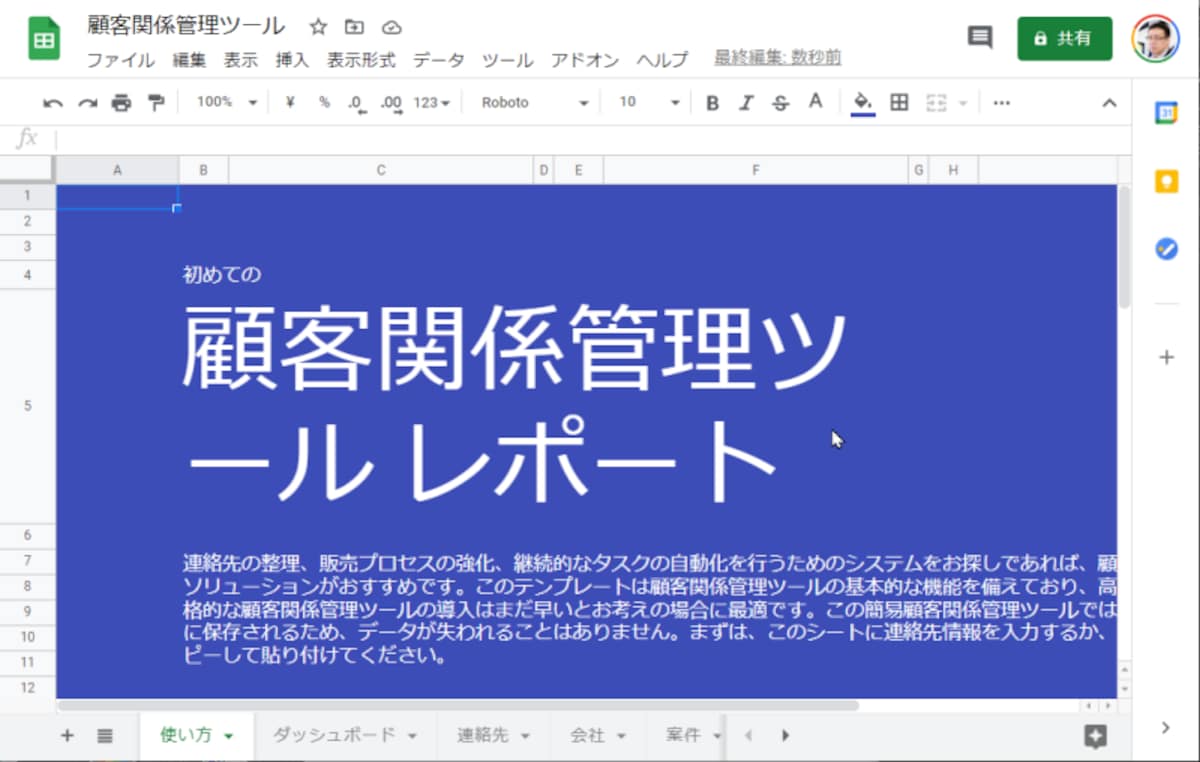Select the paint format tool
Viewport: 1200px width, 762px height.
[x=156, y=102]
